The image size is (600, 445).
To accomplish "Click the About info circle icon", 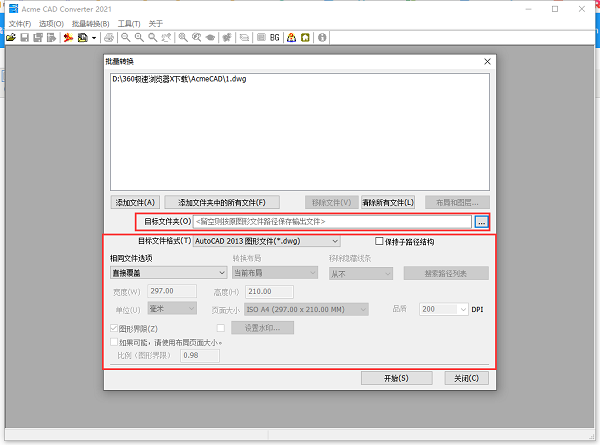I will coord(322,37).
